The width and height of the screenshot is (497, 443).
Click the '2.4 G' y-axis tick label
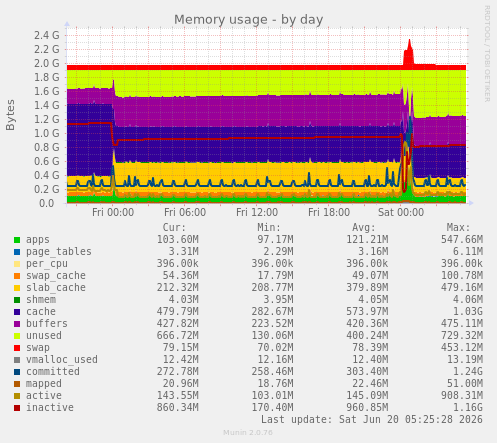47,35
